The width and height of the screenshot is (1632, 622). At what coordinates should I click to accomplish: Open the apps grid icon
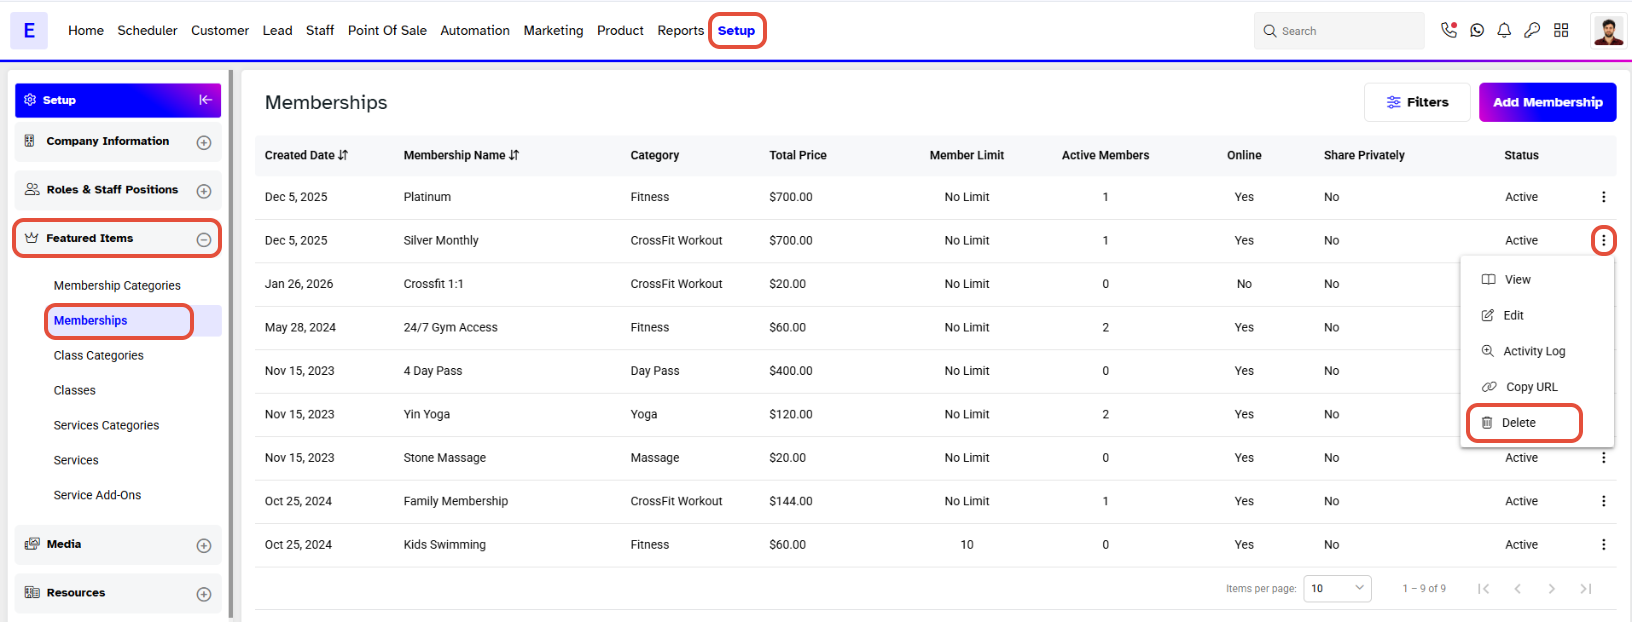[1561, 31]
